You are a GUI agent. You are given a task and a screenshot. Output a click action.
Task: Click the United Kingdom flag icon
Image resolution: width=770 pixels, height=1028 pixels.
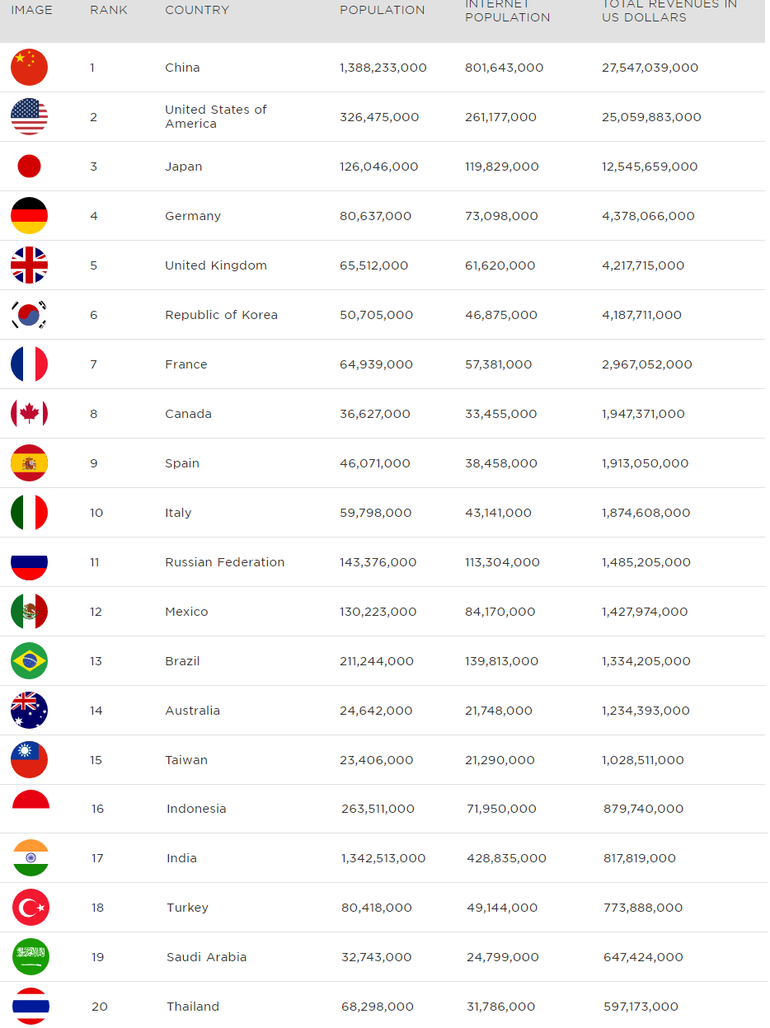tap(29, 265)
